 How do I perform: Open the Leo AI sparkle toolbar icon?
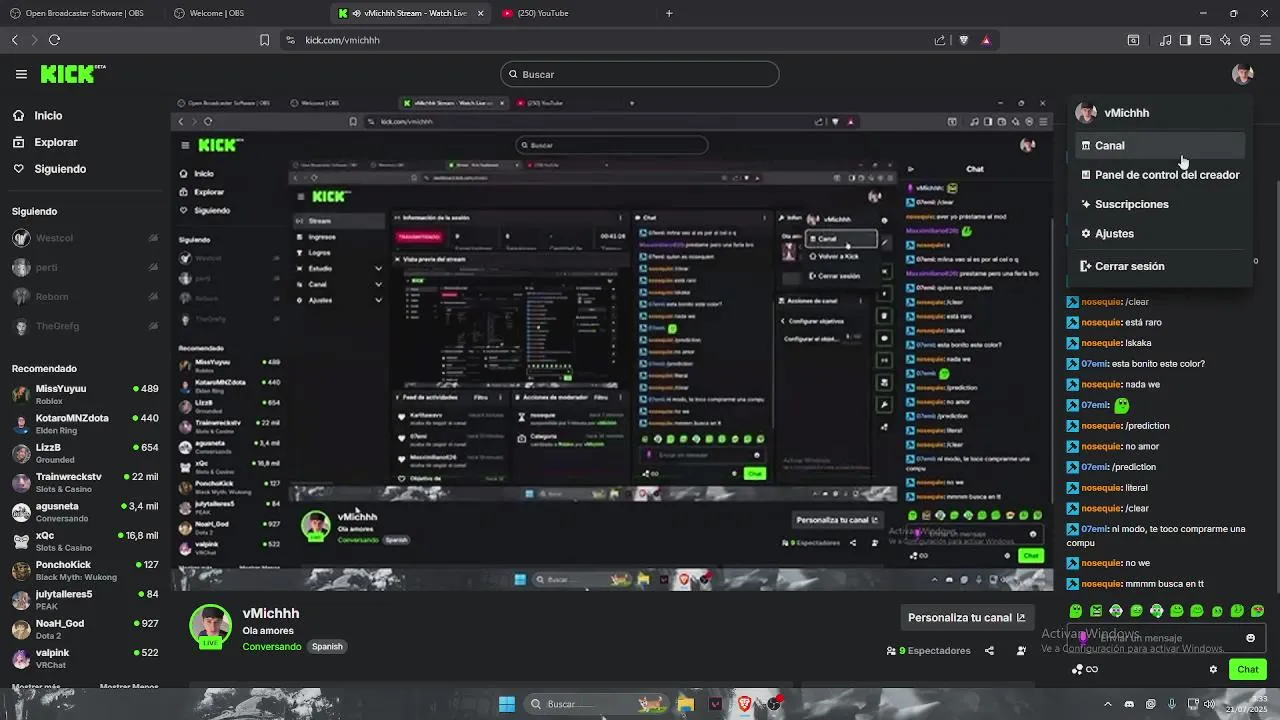click(1225, 40)
